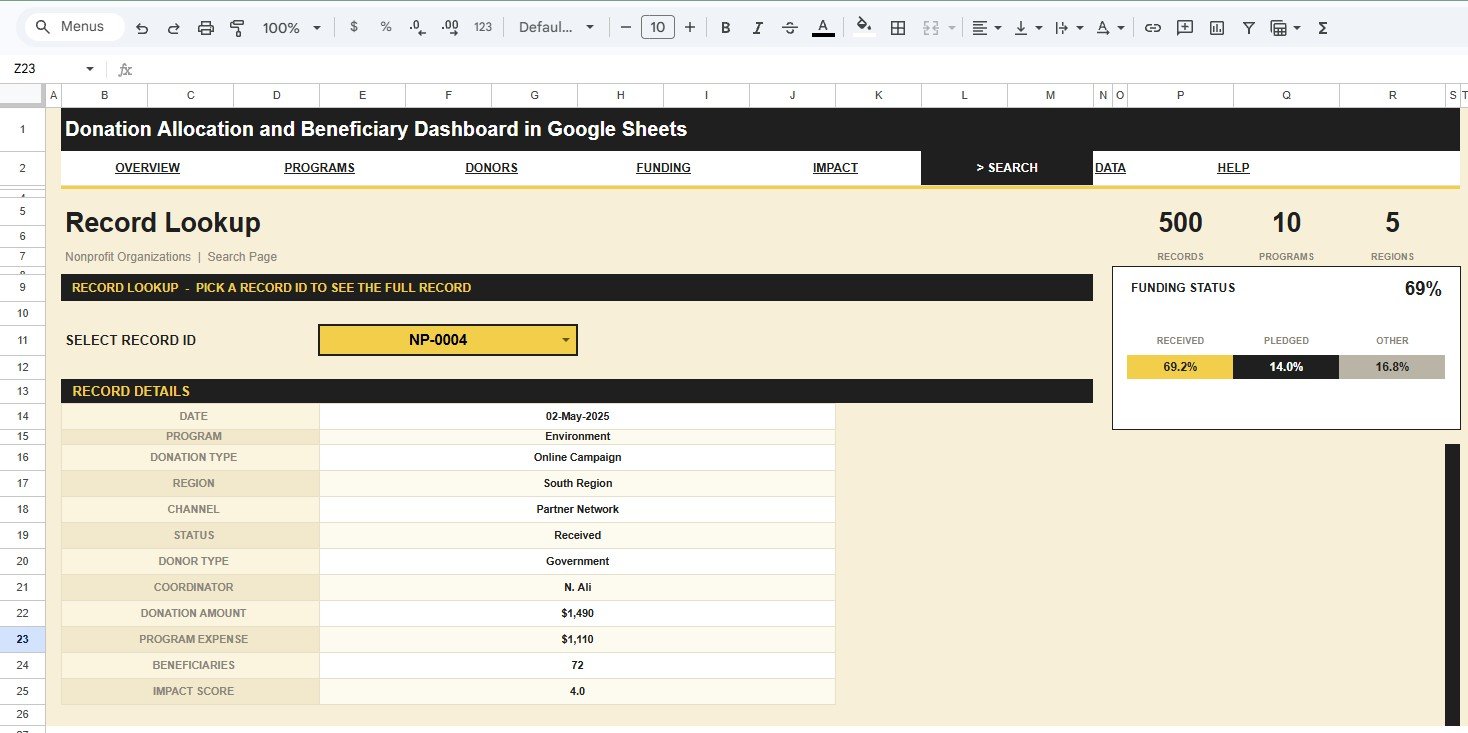The image size is (1468, 733).
Task: Open text rotation dropdown
Action: pyautogui.click(x=1110, y=28)
